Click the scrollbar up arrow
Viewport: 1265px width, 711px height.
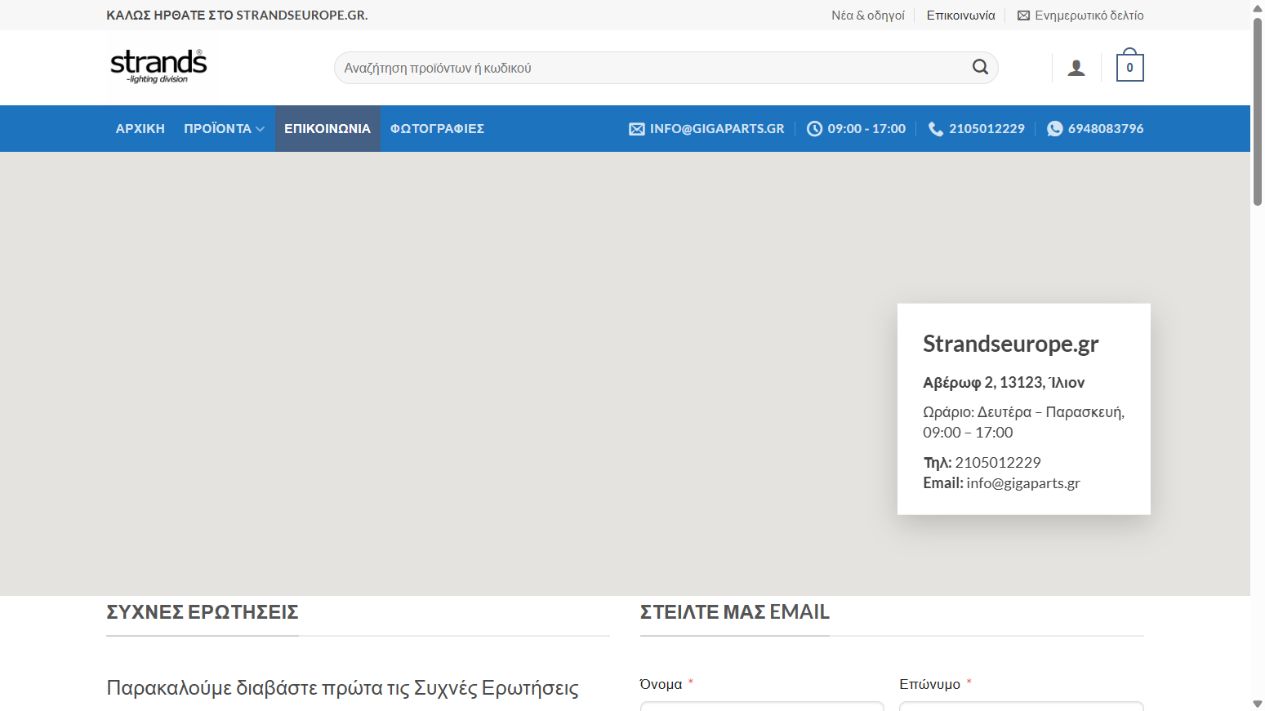point(1258,7)
